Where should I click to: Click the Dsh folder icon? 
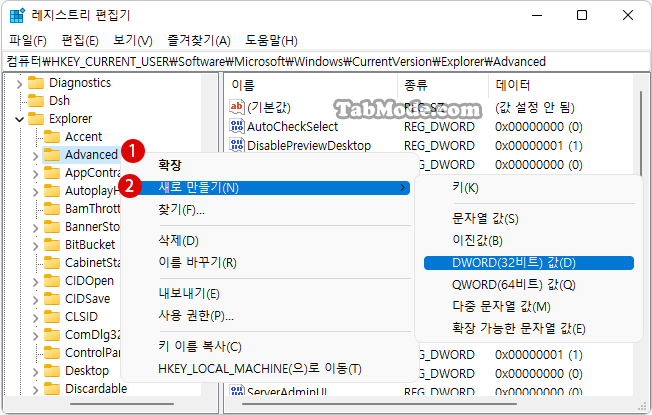click(36, 101)
